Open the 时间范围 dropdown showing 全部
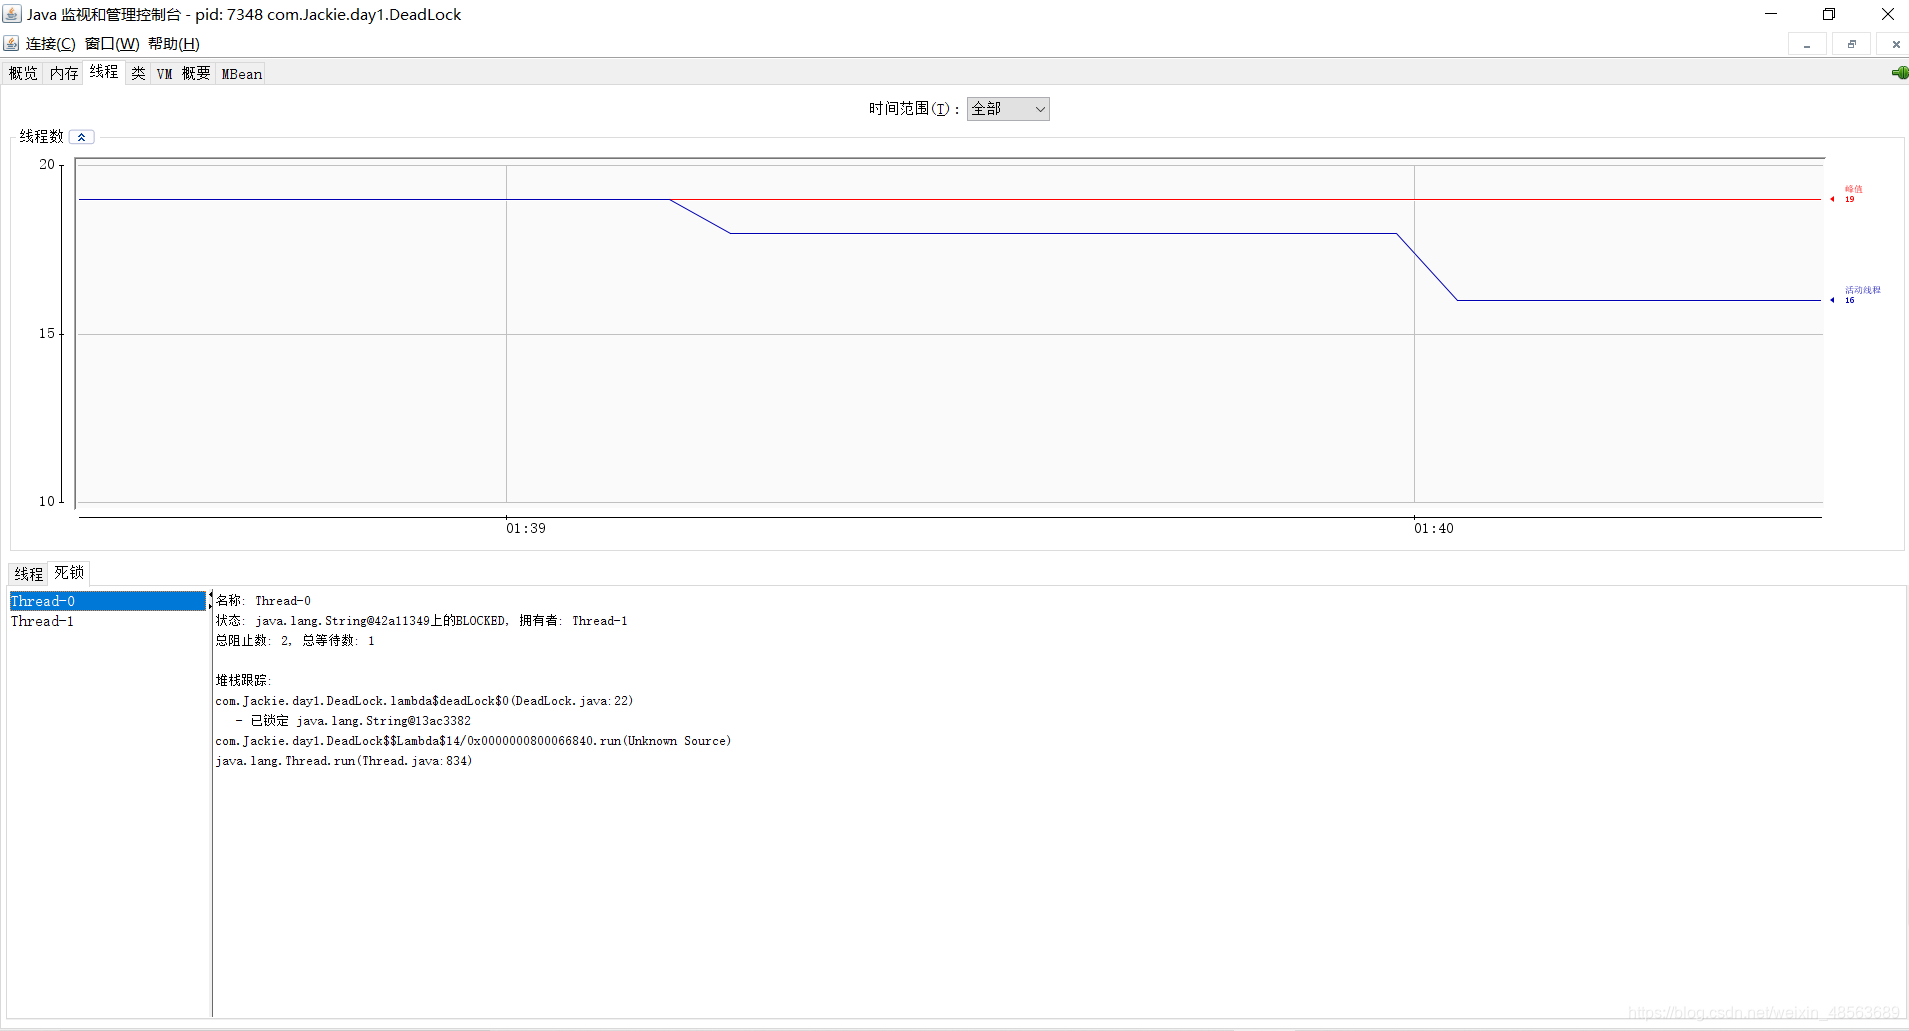Screen dimensions: 1909x1031 1008,109
